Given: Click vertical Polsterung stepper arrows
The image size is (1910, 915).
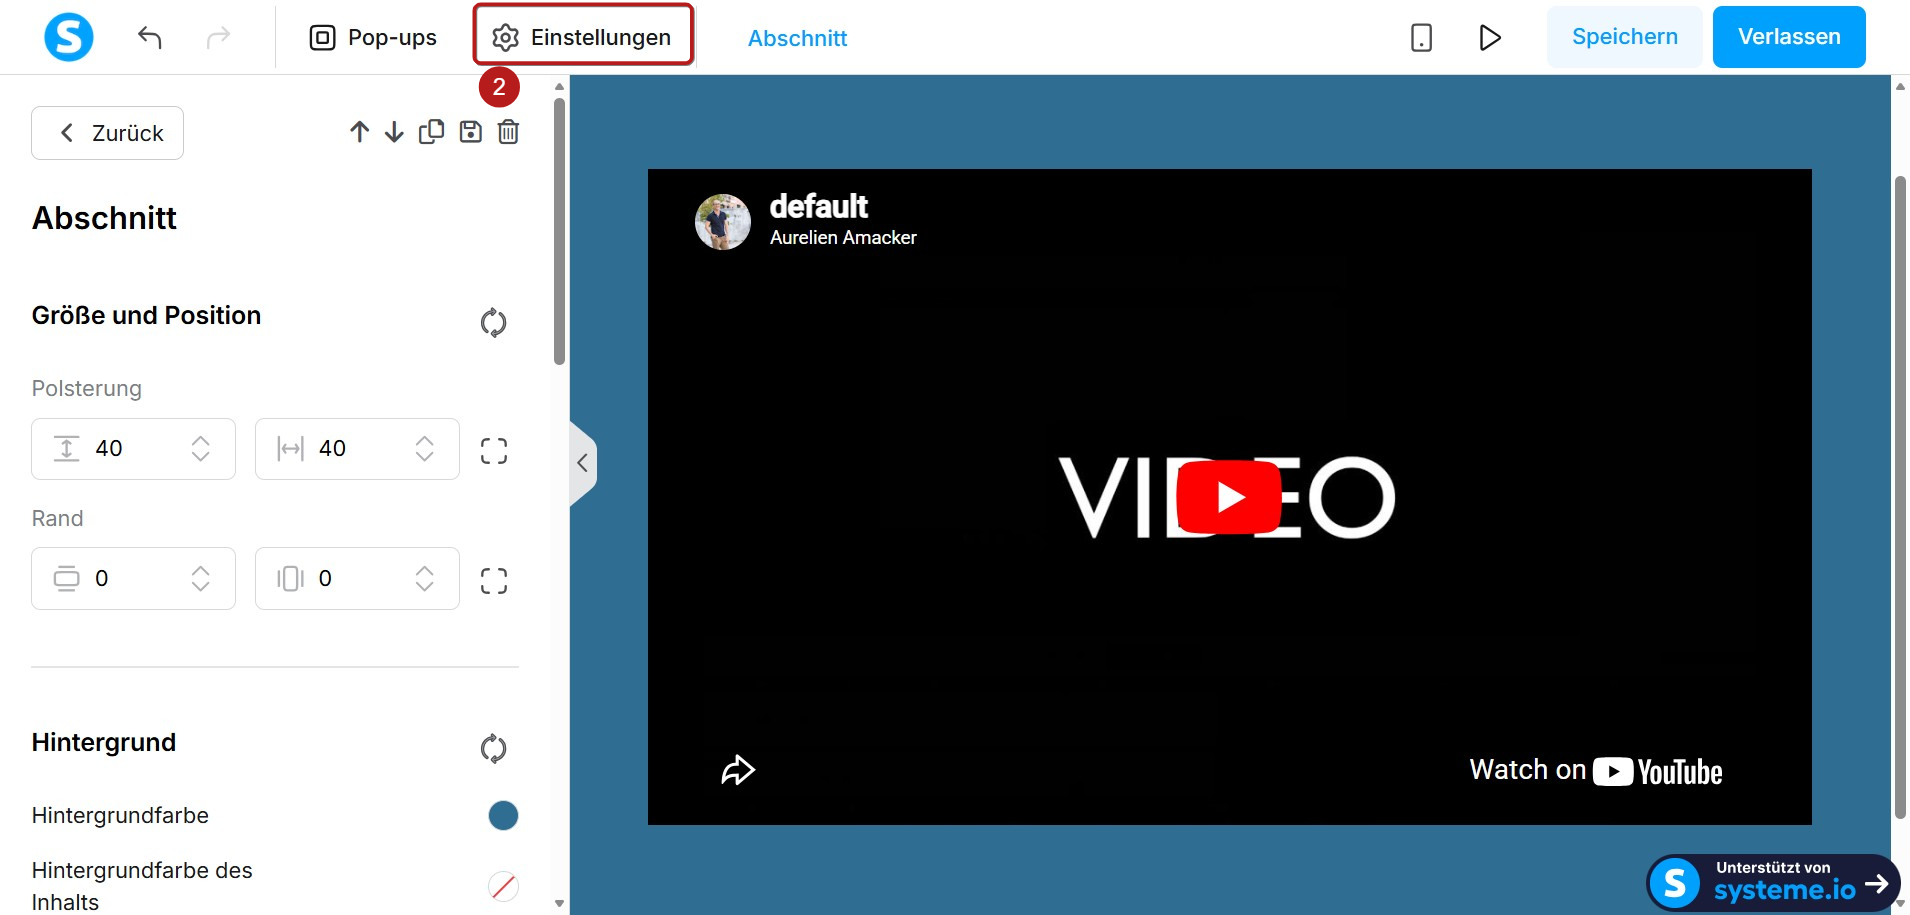Looking at the screenshot, I should point(201,449).
